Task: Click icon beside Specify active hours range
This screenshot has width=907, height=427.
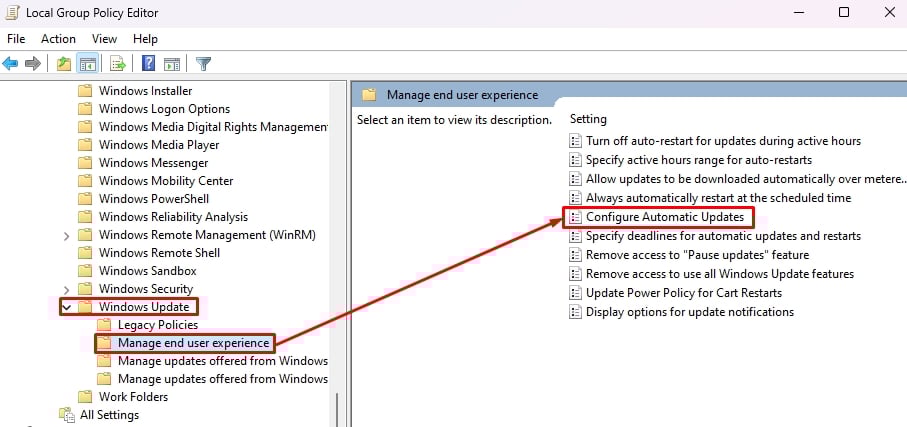Action: point(575,160)
